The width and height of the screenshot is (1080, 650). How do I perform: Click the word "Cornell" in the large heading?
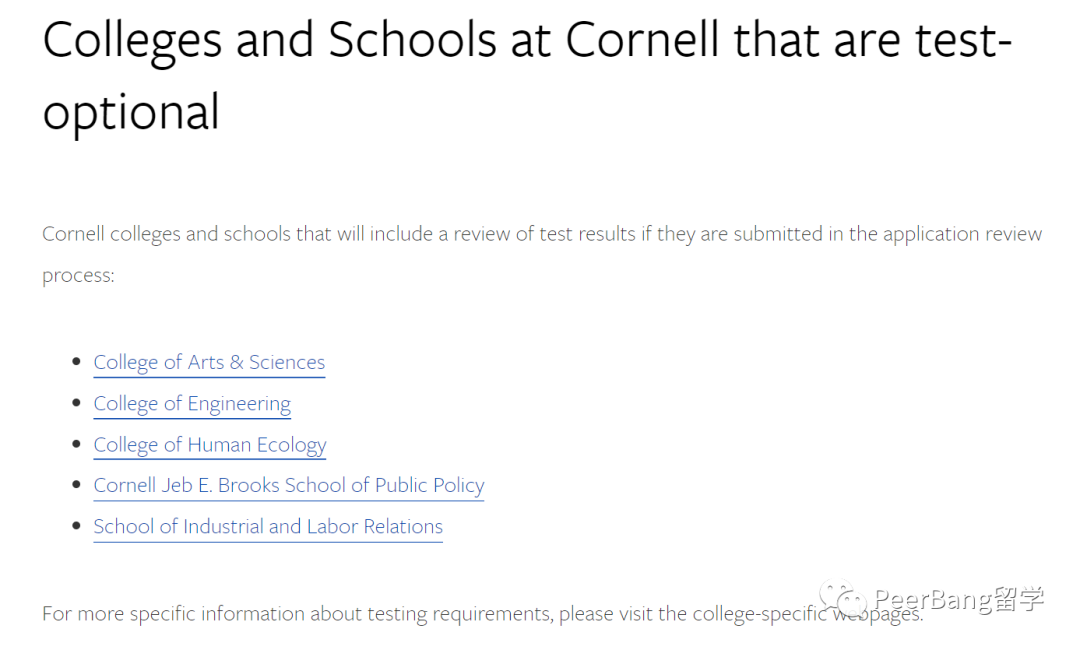pyautogui.click(x=643, y=40)
